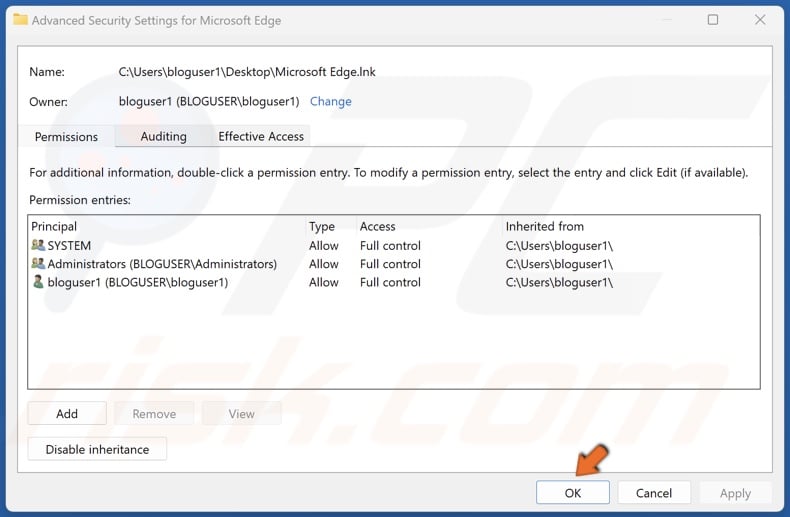This screenshot has width=790, height=517.
Task: Click inherited path in the SYSTEM row
Action: click(x=559, y=245)
